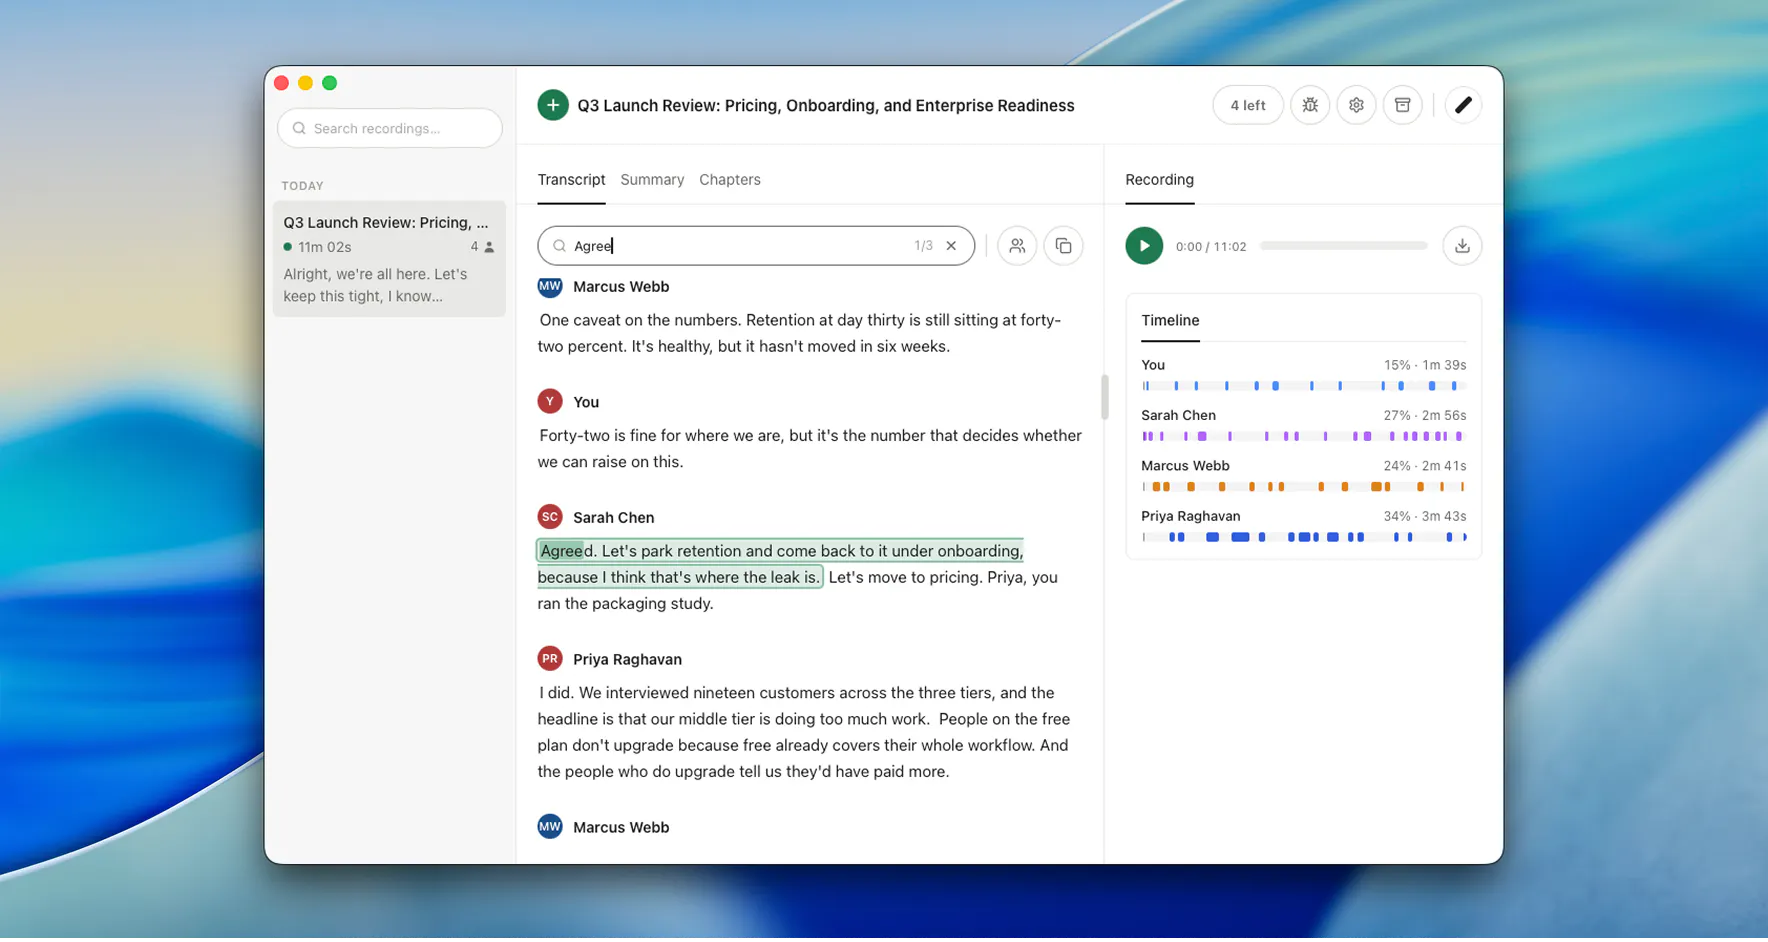The height and width of the screenshot is (942, 1768).
Task: Click the 1/3 search result counter
Action: [x=923, y=246]
